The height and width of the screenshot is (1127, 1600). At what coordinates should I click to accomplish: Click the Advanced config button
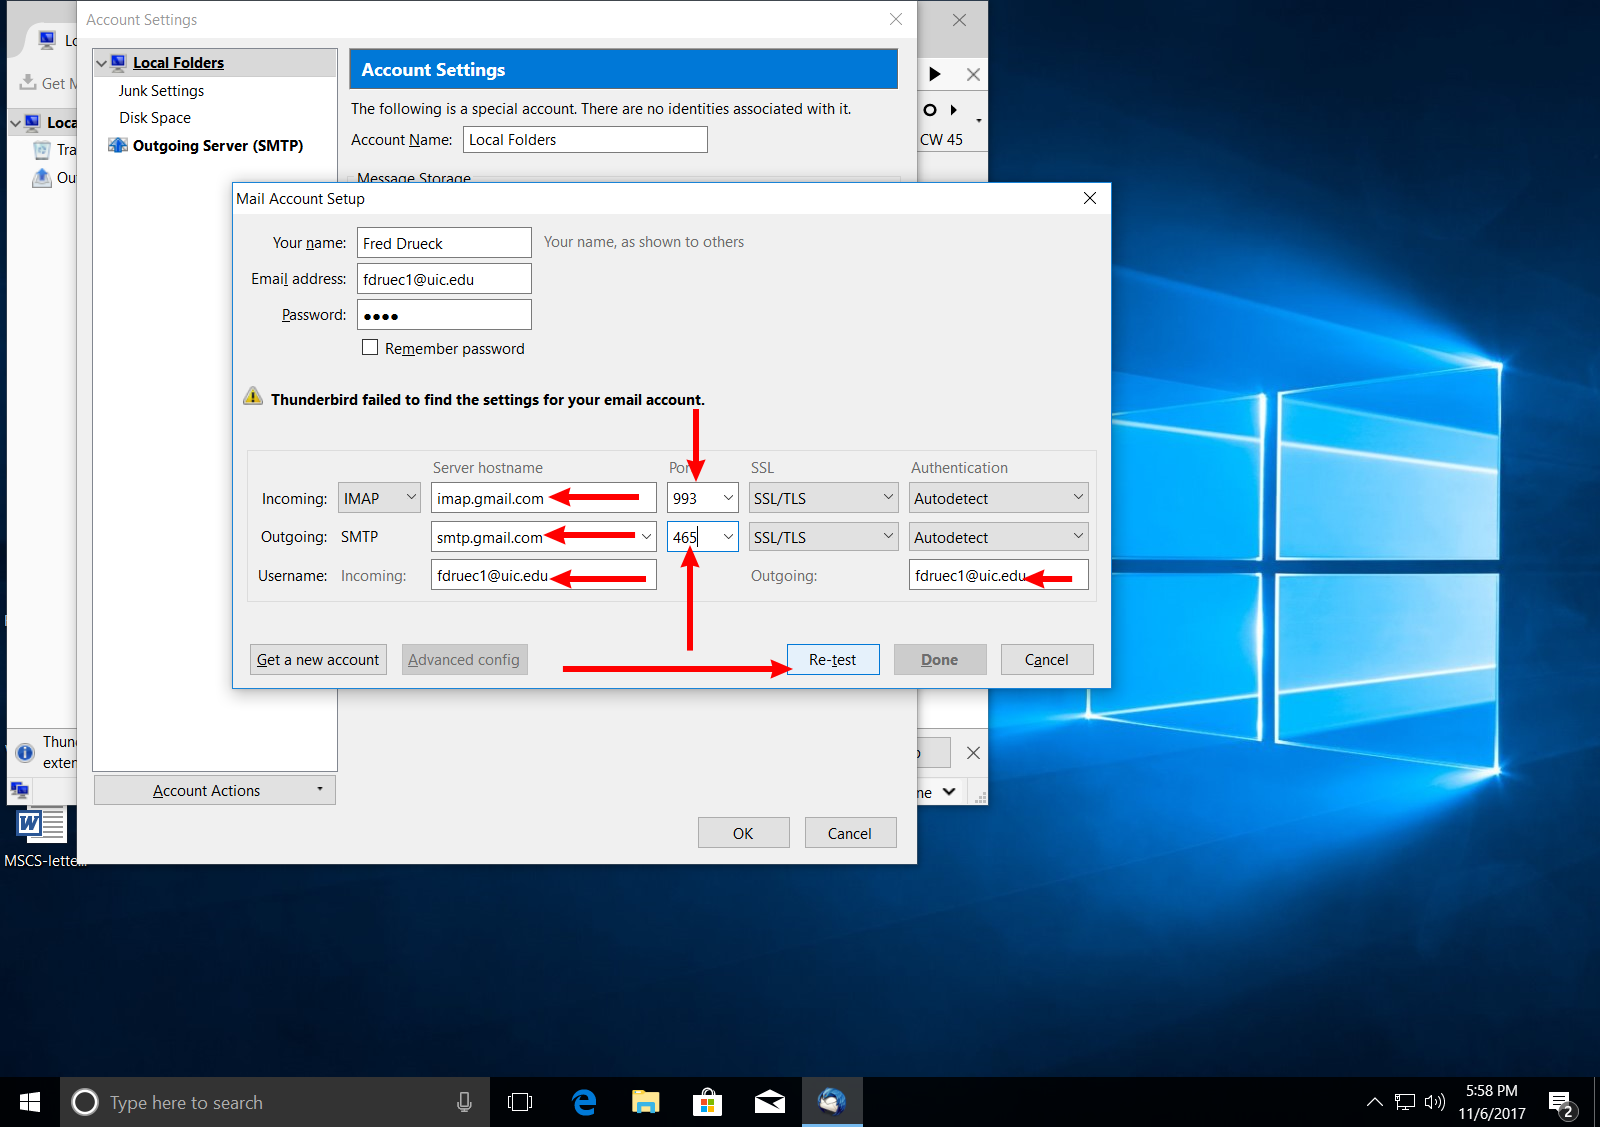[x=464, y=659]
